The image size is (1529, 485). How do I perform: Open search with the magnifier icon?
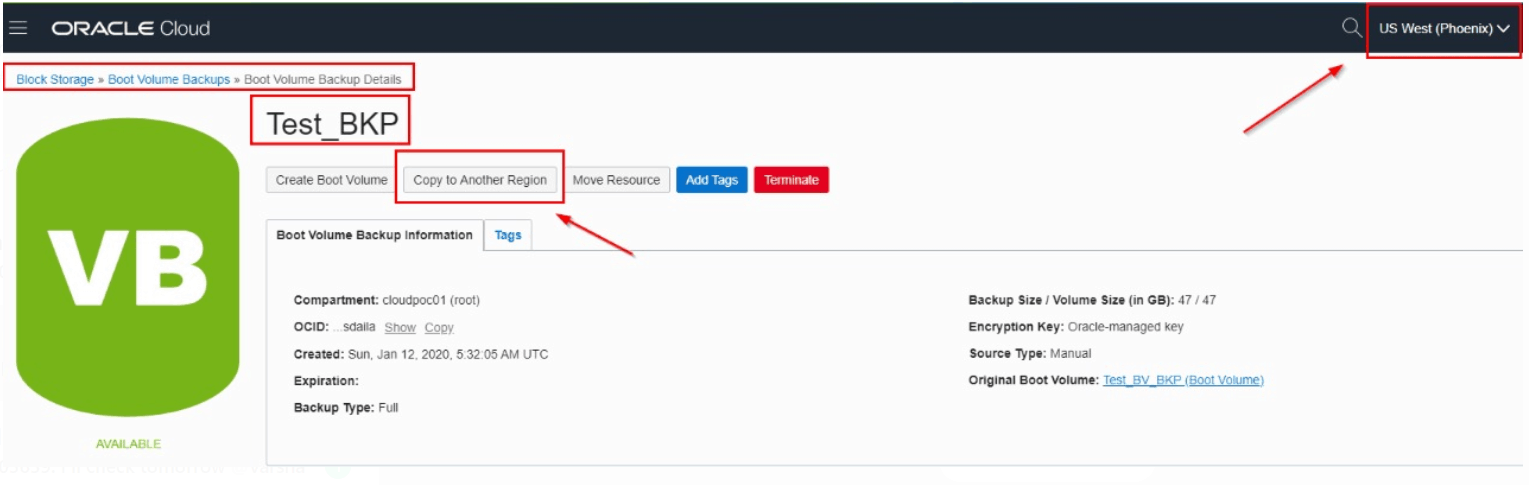coord(1351,28)
